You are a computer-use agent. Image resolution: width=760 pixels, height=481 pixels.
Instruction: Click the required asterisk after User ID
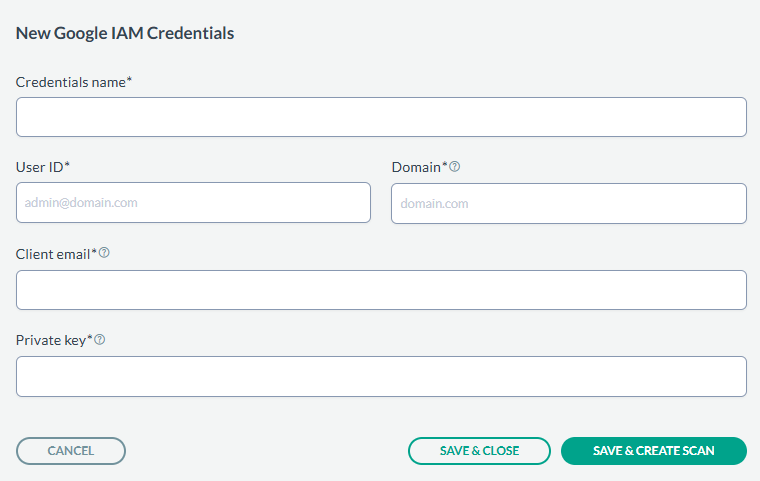click(x=67, y=165)
